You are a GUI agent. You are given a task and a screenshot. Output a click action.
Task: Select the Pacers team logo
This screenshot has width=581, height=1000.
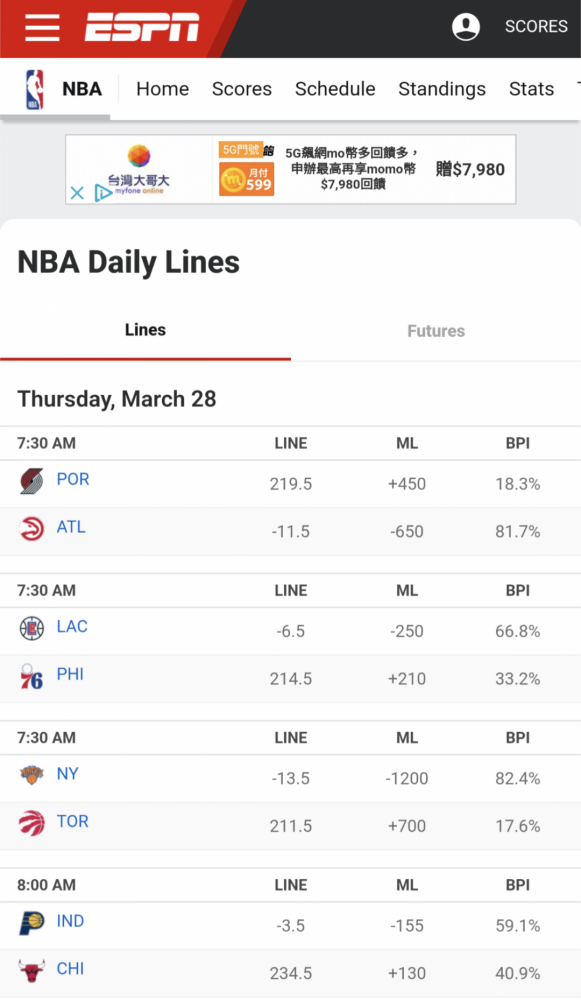pos(31,923)
